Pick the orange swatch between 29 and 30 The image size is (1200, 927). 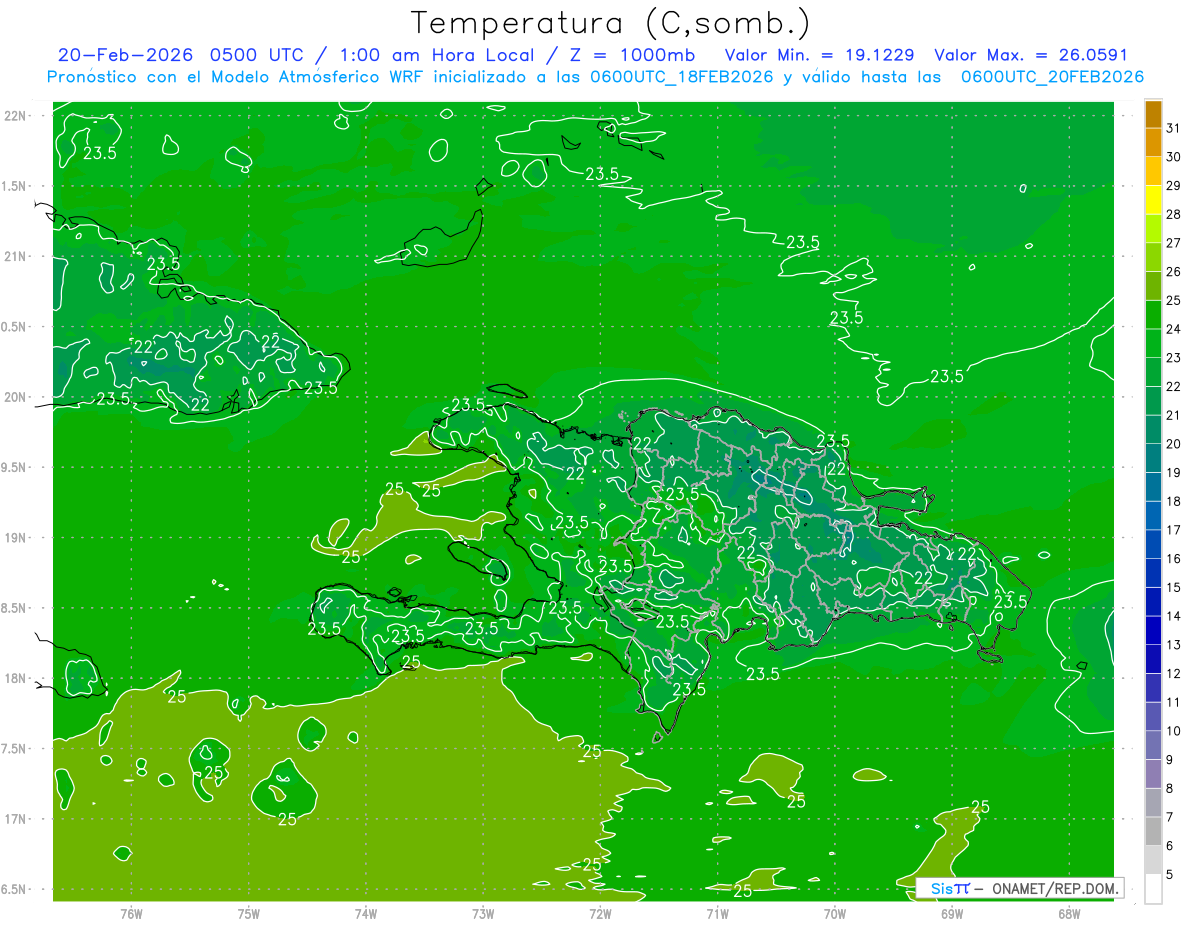1153,171
